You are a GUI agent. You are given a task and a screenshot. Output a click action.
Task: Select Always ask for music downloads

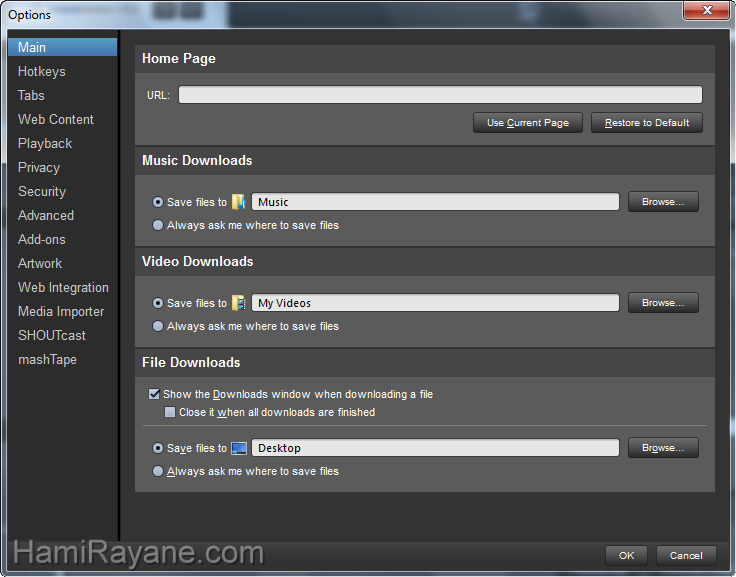pos(158,226)
